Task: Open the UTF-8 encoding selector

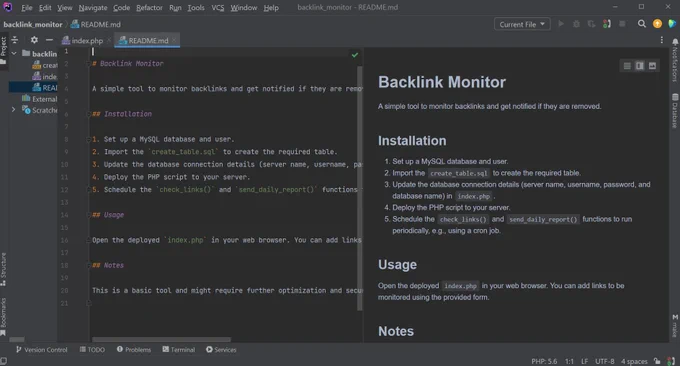Action: pyautogui.click(x=605, y=361)
